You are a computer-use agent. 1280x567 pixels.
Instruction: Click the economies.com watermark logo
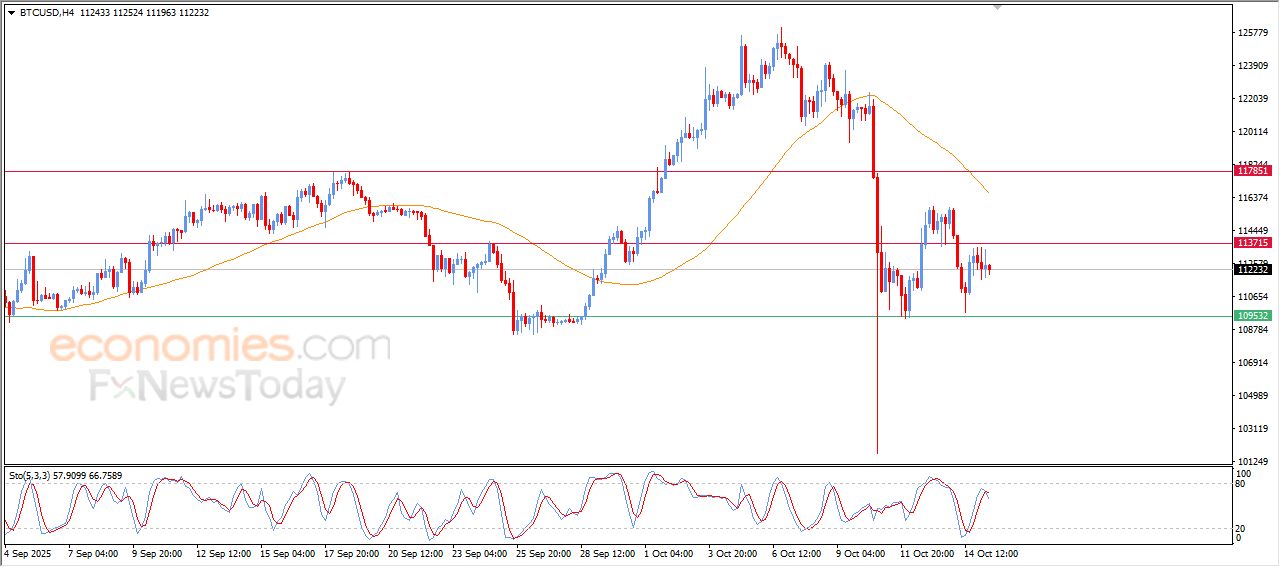pos(220,347)
